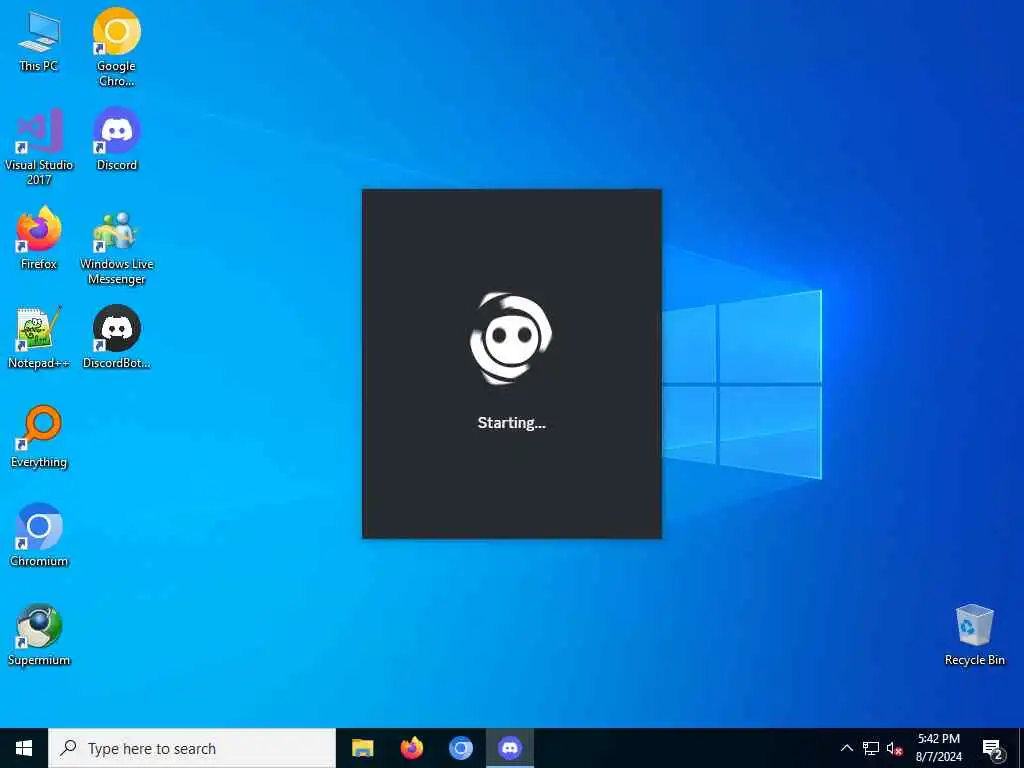Screen dimensions: 1024x768
Task: Click the Discord desktop shortcut
Action: [x=116, y=139]
